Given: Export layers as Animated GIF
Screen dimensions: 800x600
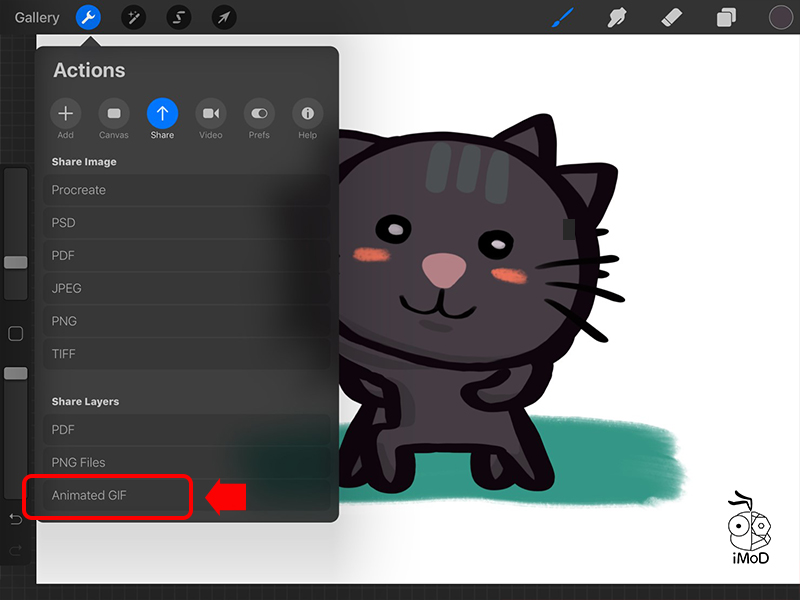Looking at the screenshot, I should (x=107, y=496).
